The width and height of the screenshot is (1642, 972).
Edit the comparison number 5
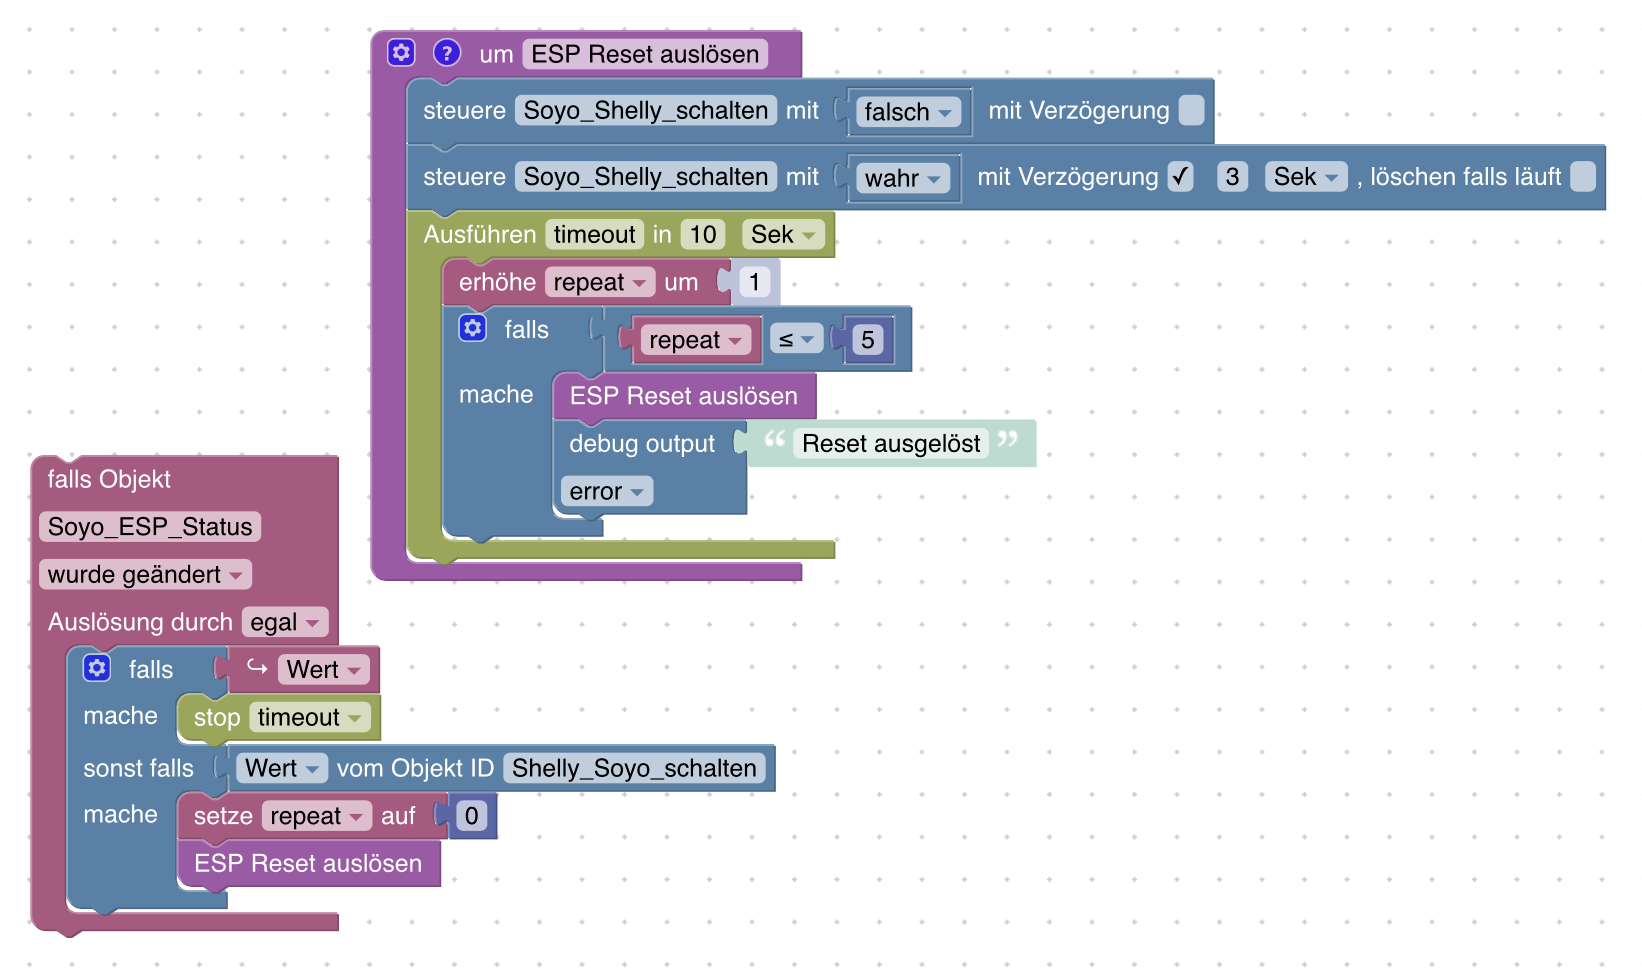(868, 341)
